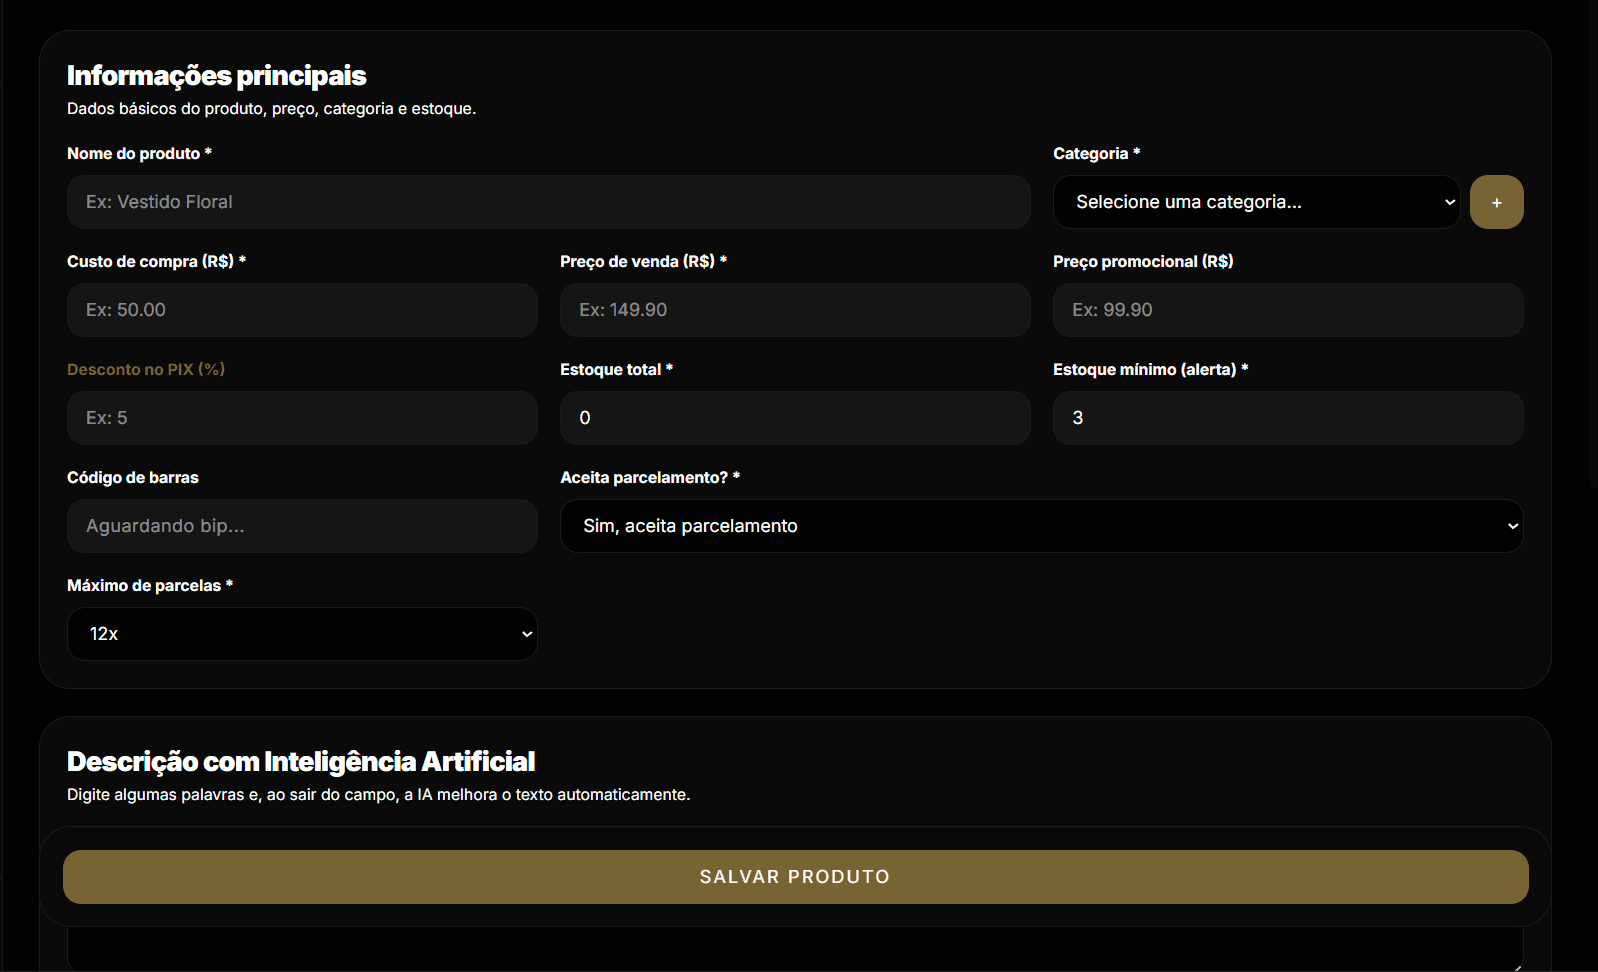Open the Máximo de parcelas dropdown
The image size is (1598, 972).
tap(302, 634)
